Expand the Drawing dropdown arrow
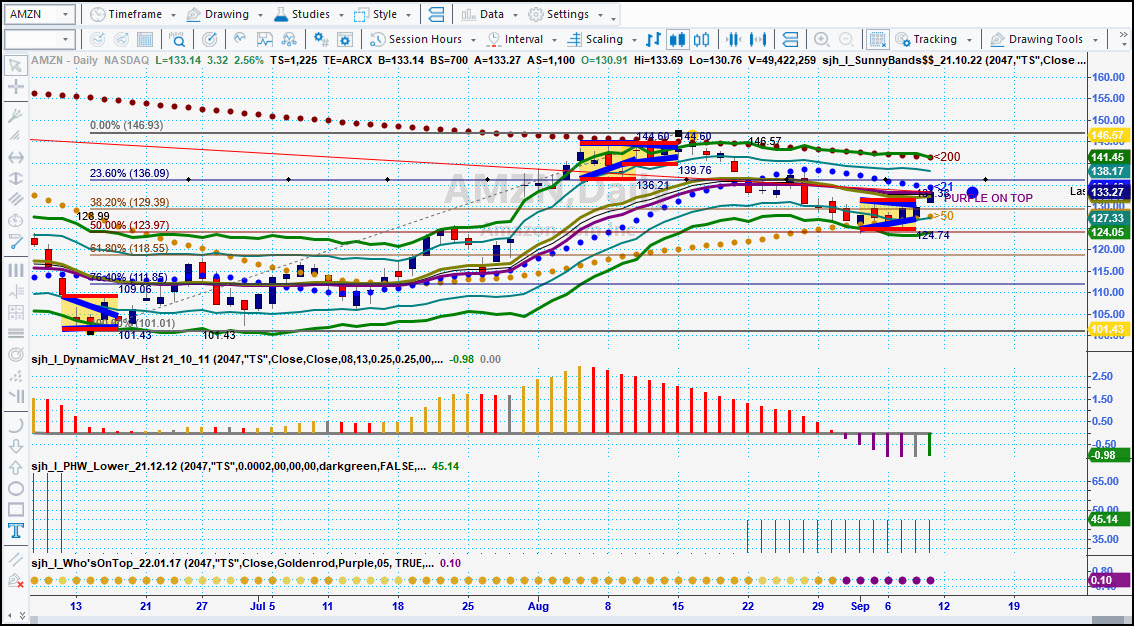Viewport: 1134px width, 626px height. 260,15
